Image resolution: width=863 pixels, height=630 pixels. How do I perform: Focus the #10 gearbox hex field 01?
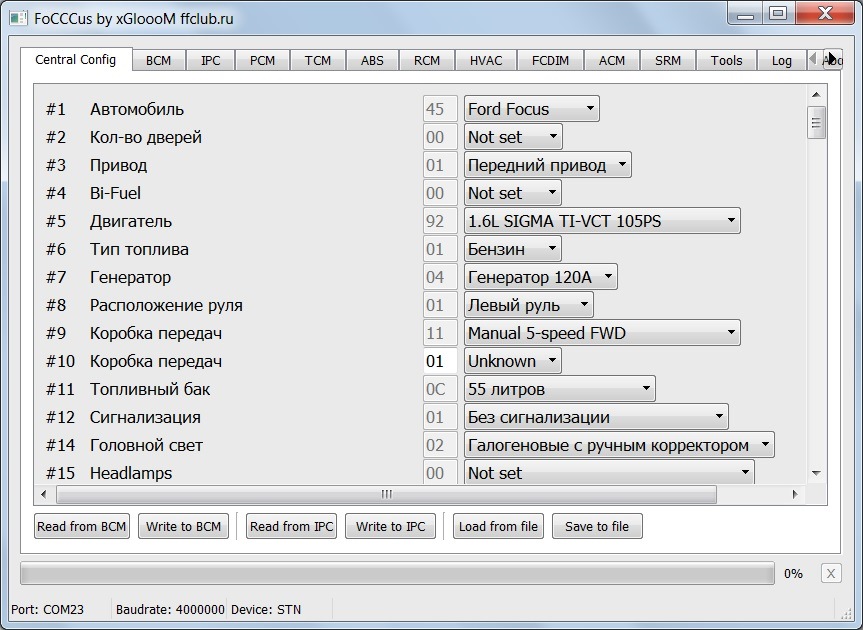point(440,361)
